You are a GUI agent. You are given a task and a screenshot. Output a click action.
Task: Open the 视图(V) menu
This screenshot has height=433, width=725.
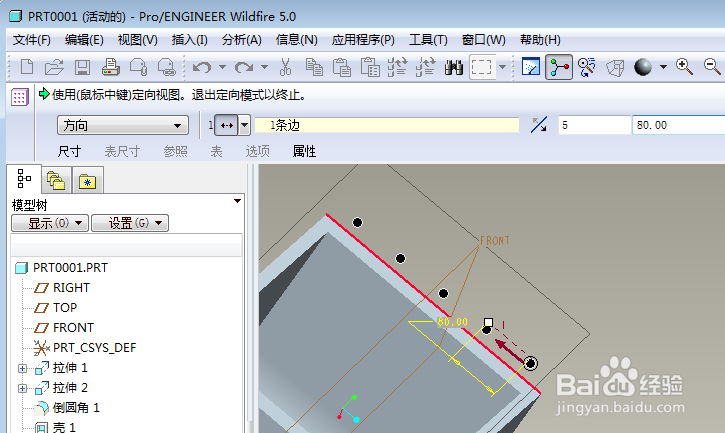pos(137,40)
